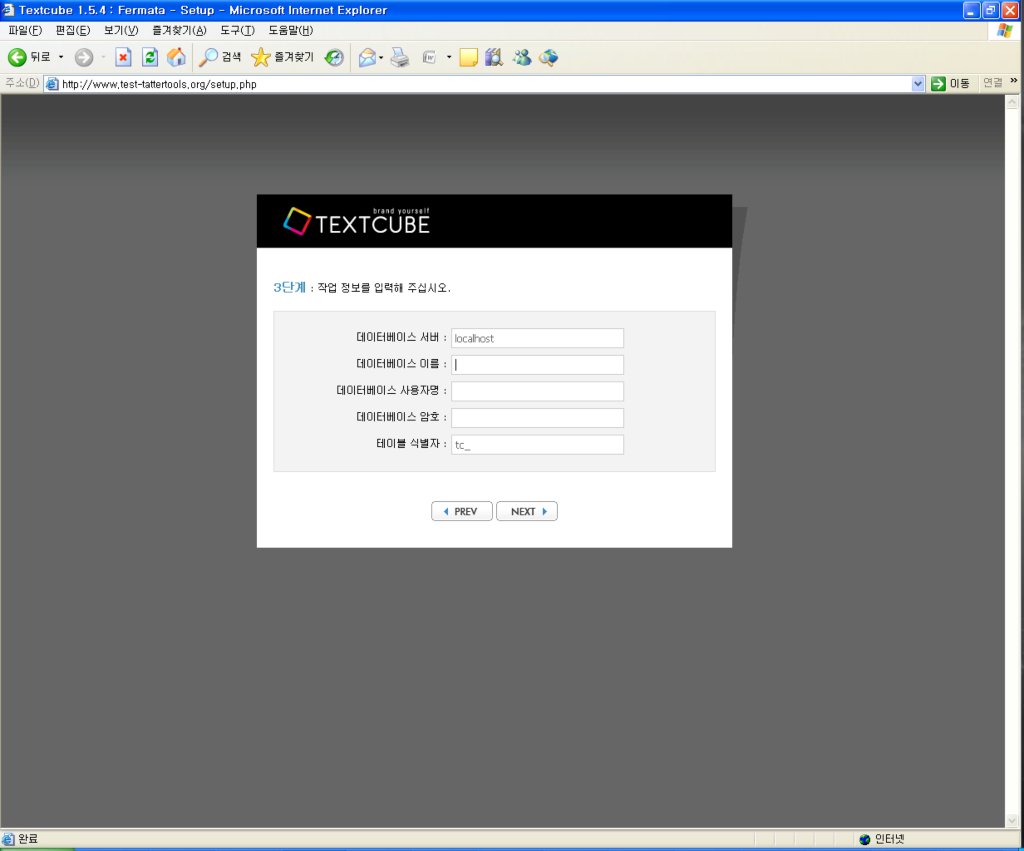Click the database password input field

coord(537,418)
